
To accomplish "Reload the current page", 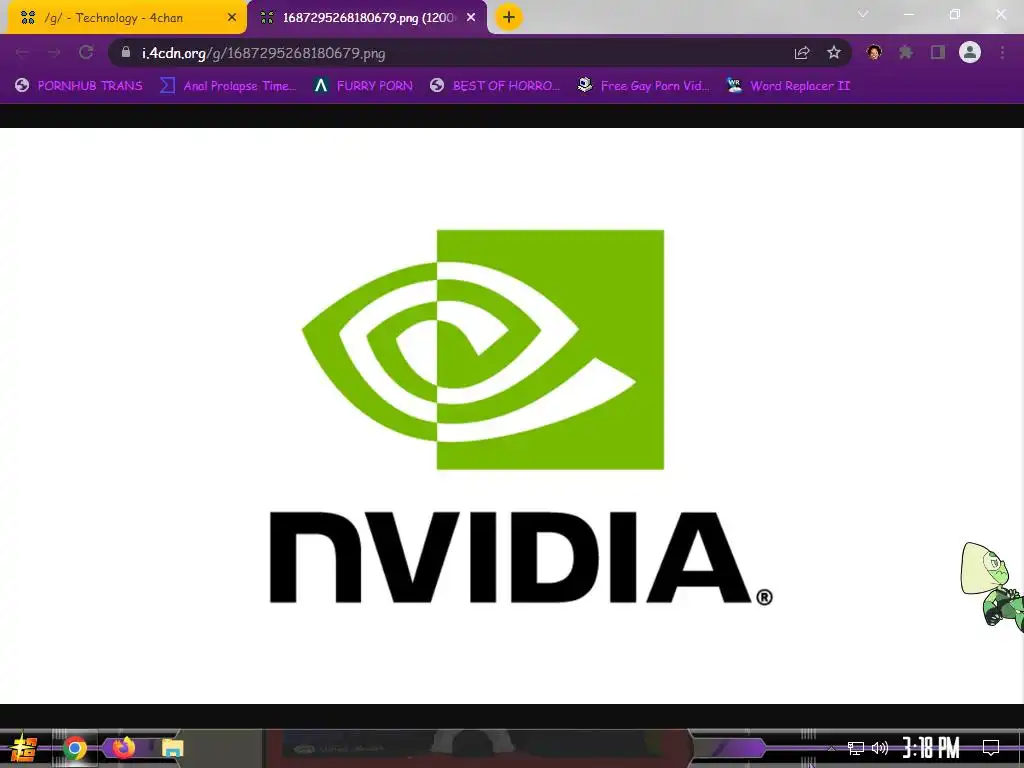I will pos(86,52).
